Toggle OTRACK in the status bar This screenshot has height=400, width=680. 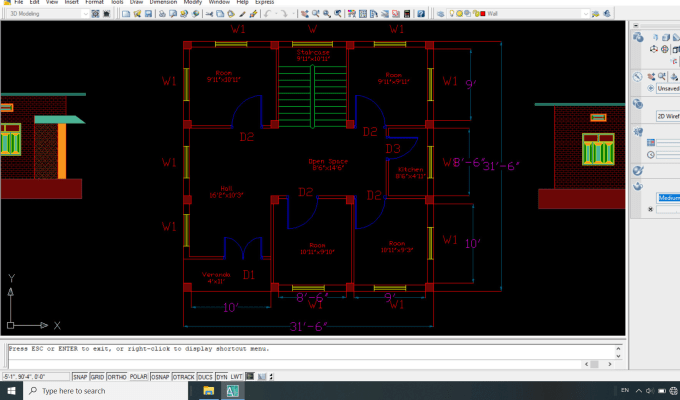click(183, 377)
